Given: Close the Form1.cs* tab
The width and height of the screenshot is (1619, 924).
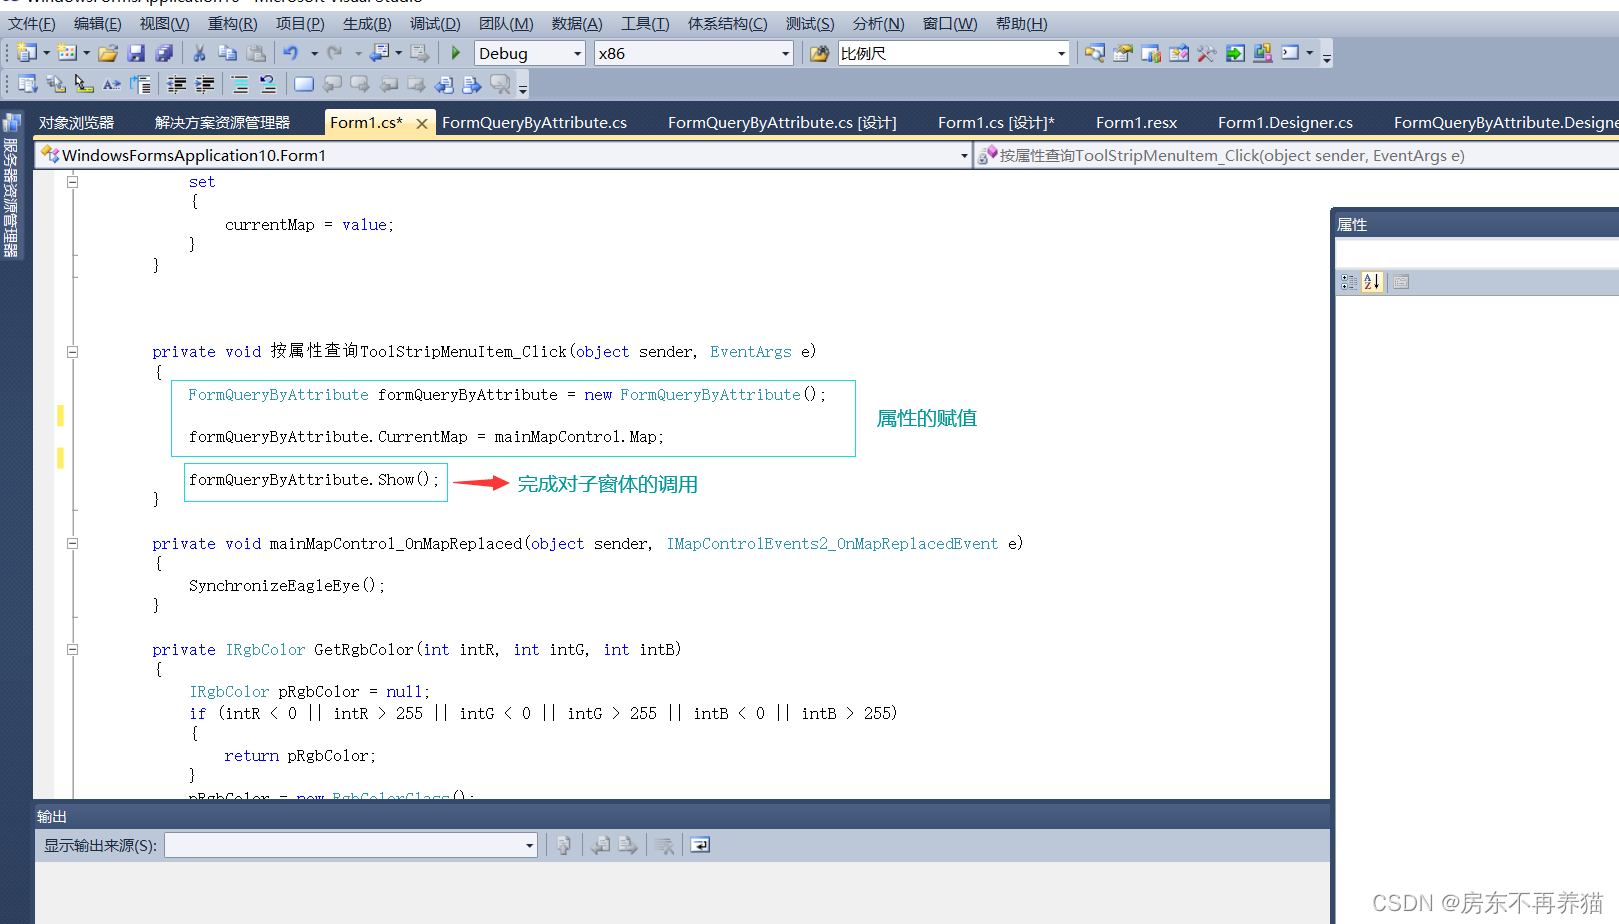Looking at the screenshot, I should (422, 124).
